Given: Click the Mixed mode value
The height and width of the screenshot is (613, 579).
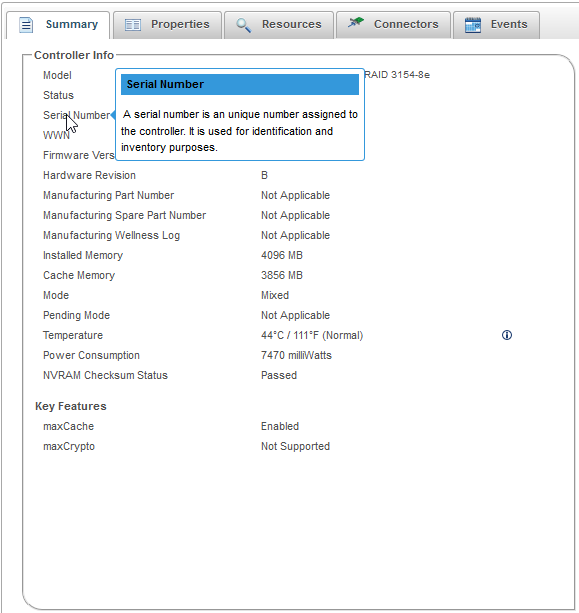Looking at the screenshot, I should coord(275,295).
